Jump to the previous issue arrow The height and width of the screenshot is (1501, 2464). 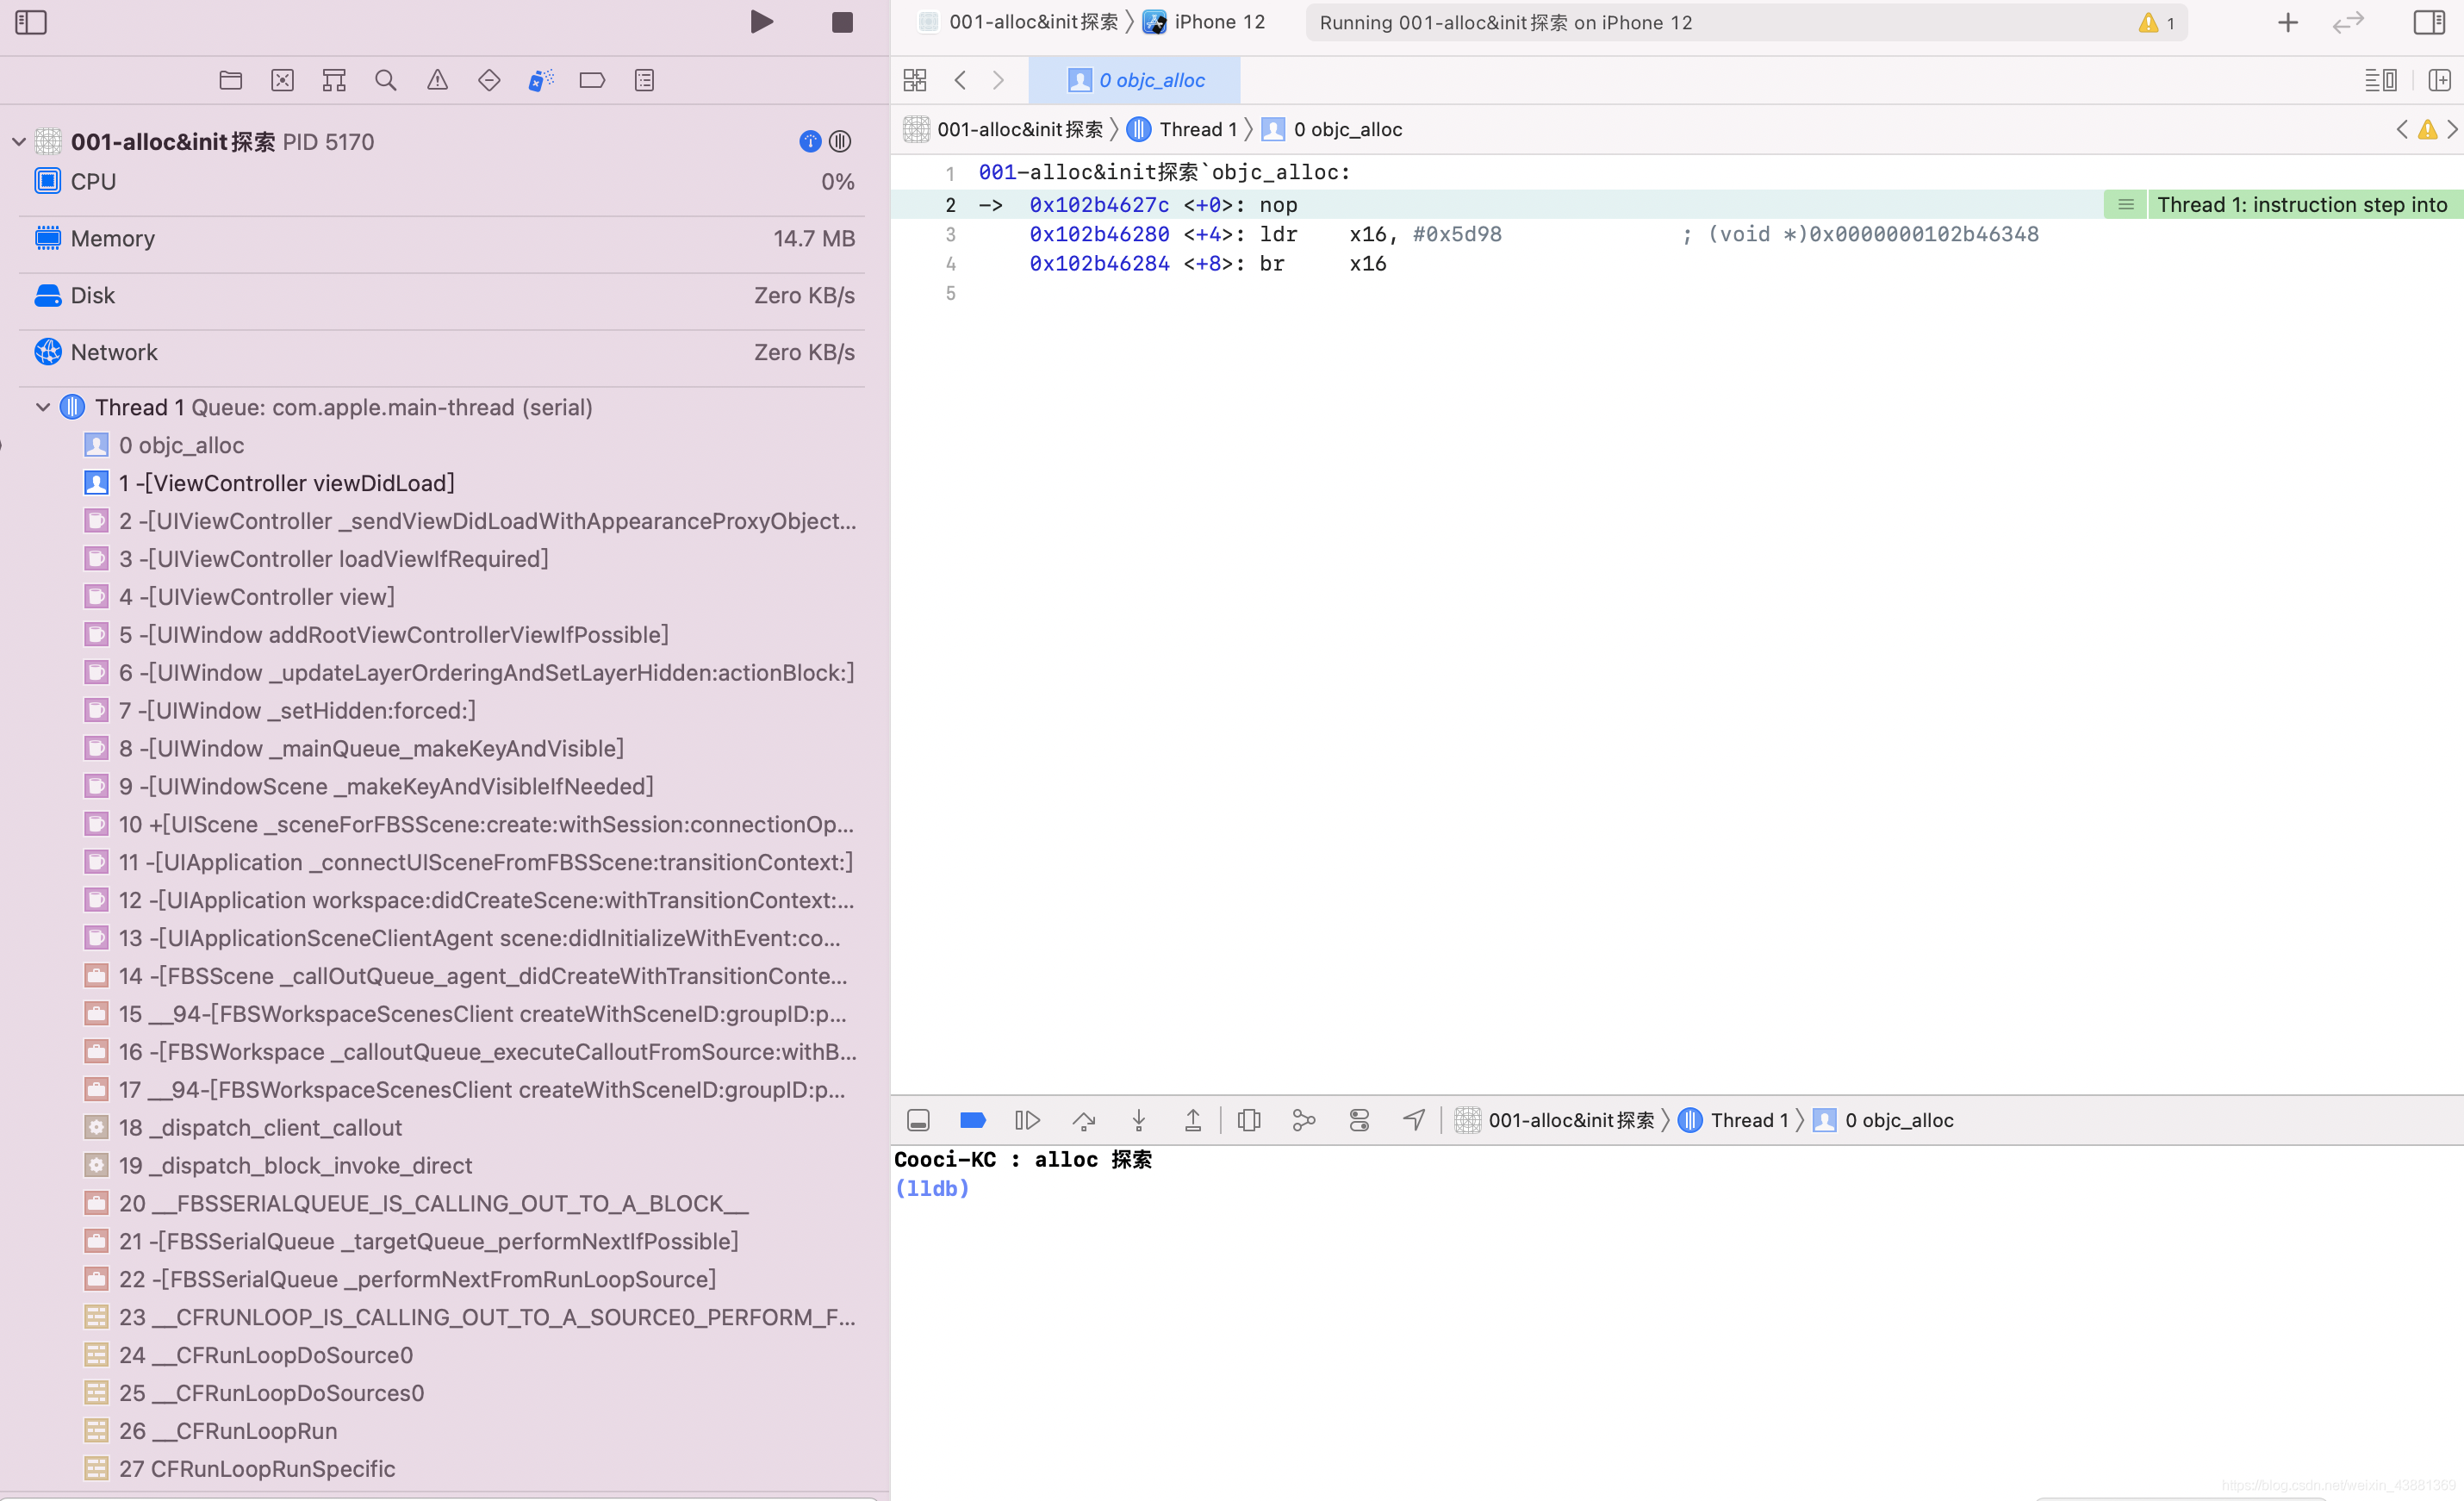tap(2402, 129)
